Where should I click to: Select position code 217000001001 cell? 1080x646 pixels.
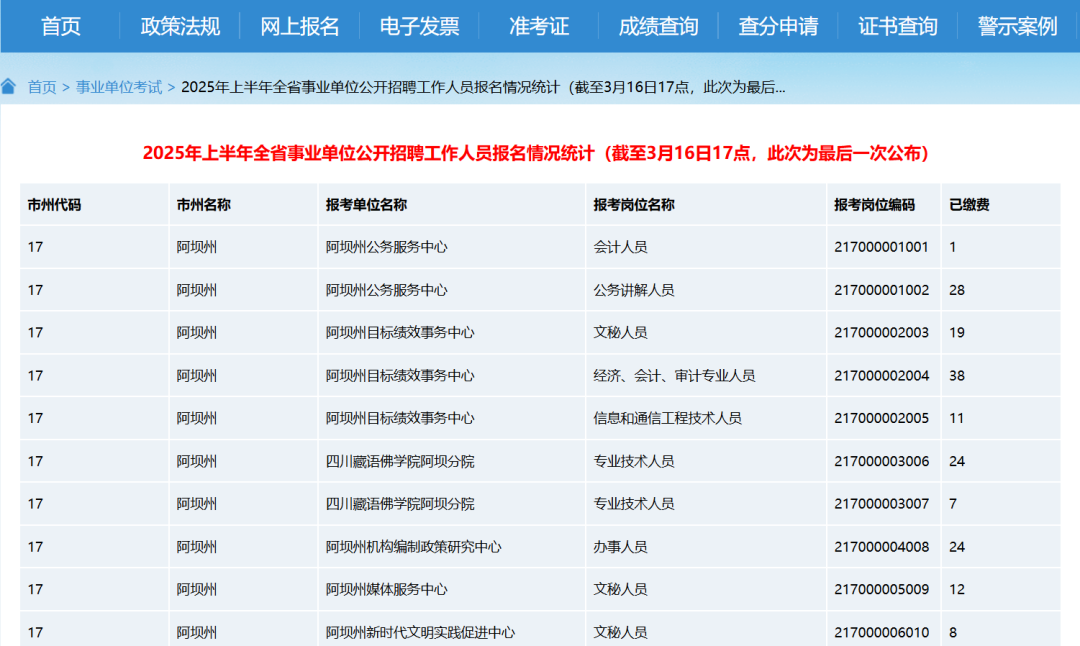[881, 247]
